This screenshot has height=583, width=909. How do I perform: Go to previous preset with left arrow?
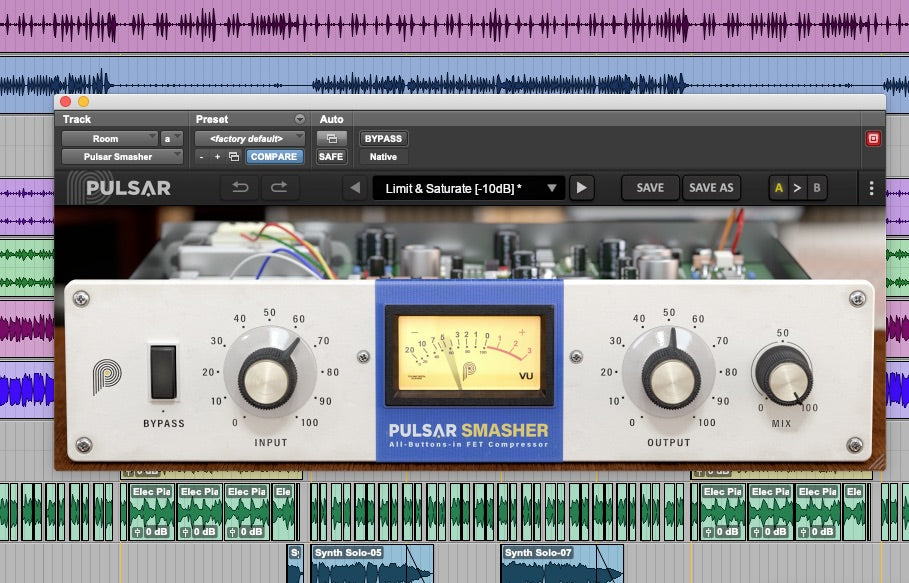(x=355, y=188)
